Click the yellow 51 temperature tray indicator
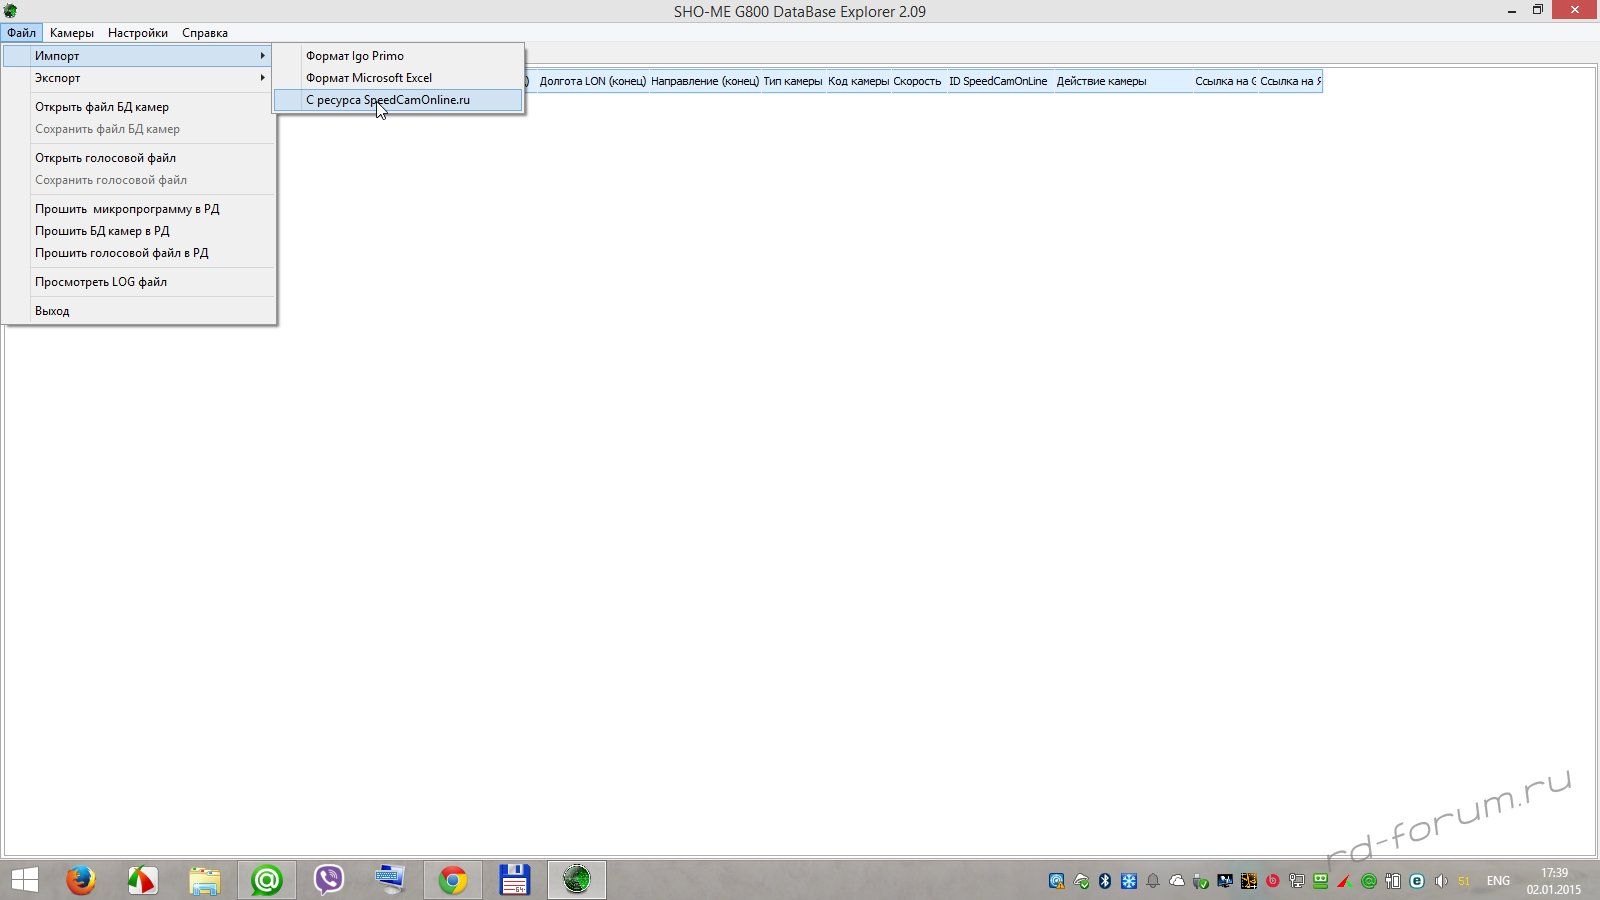The height and width of the screenshot is (900, 1600). (x=1464, y=881)
